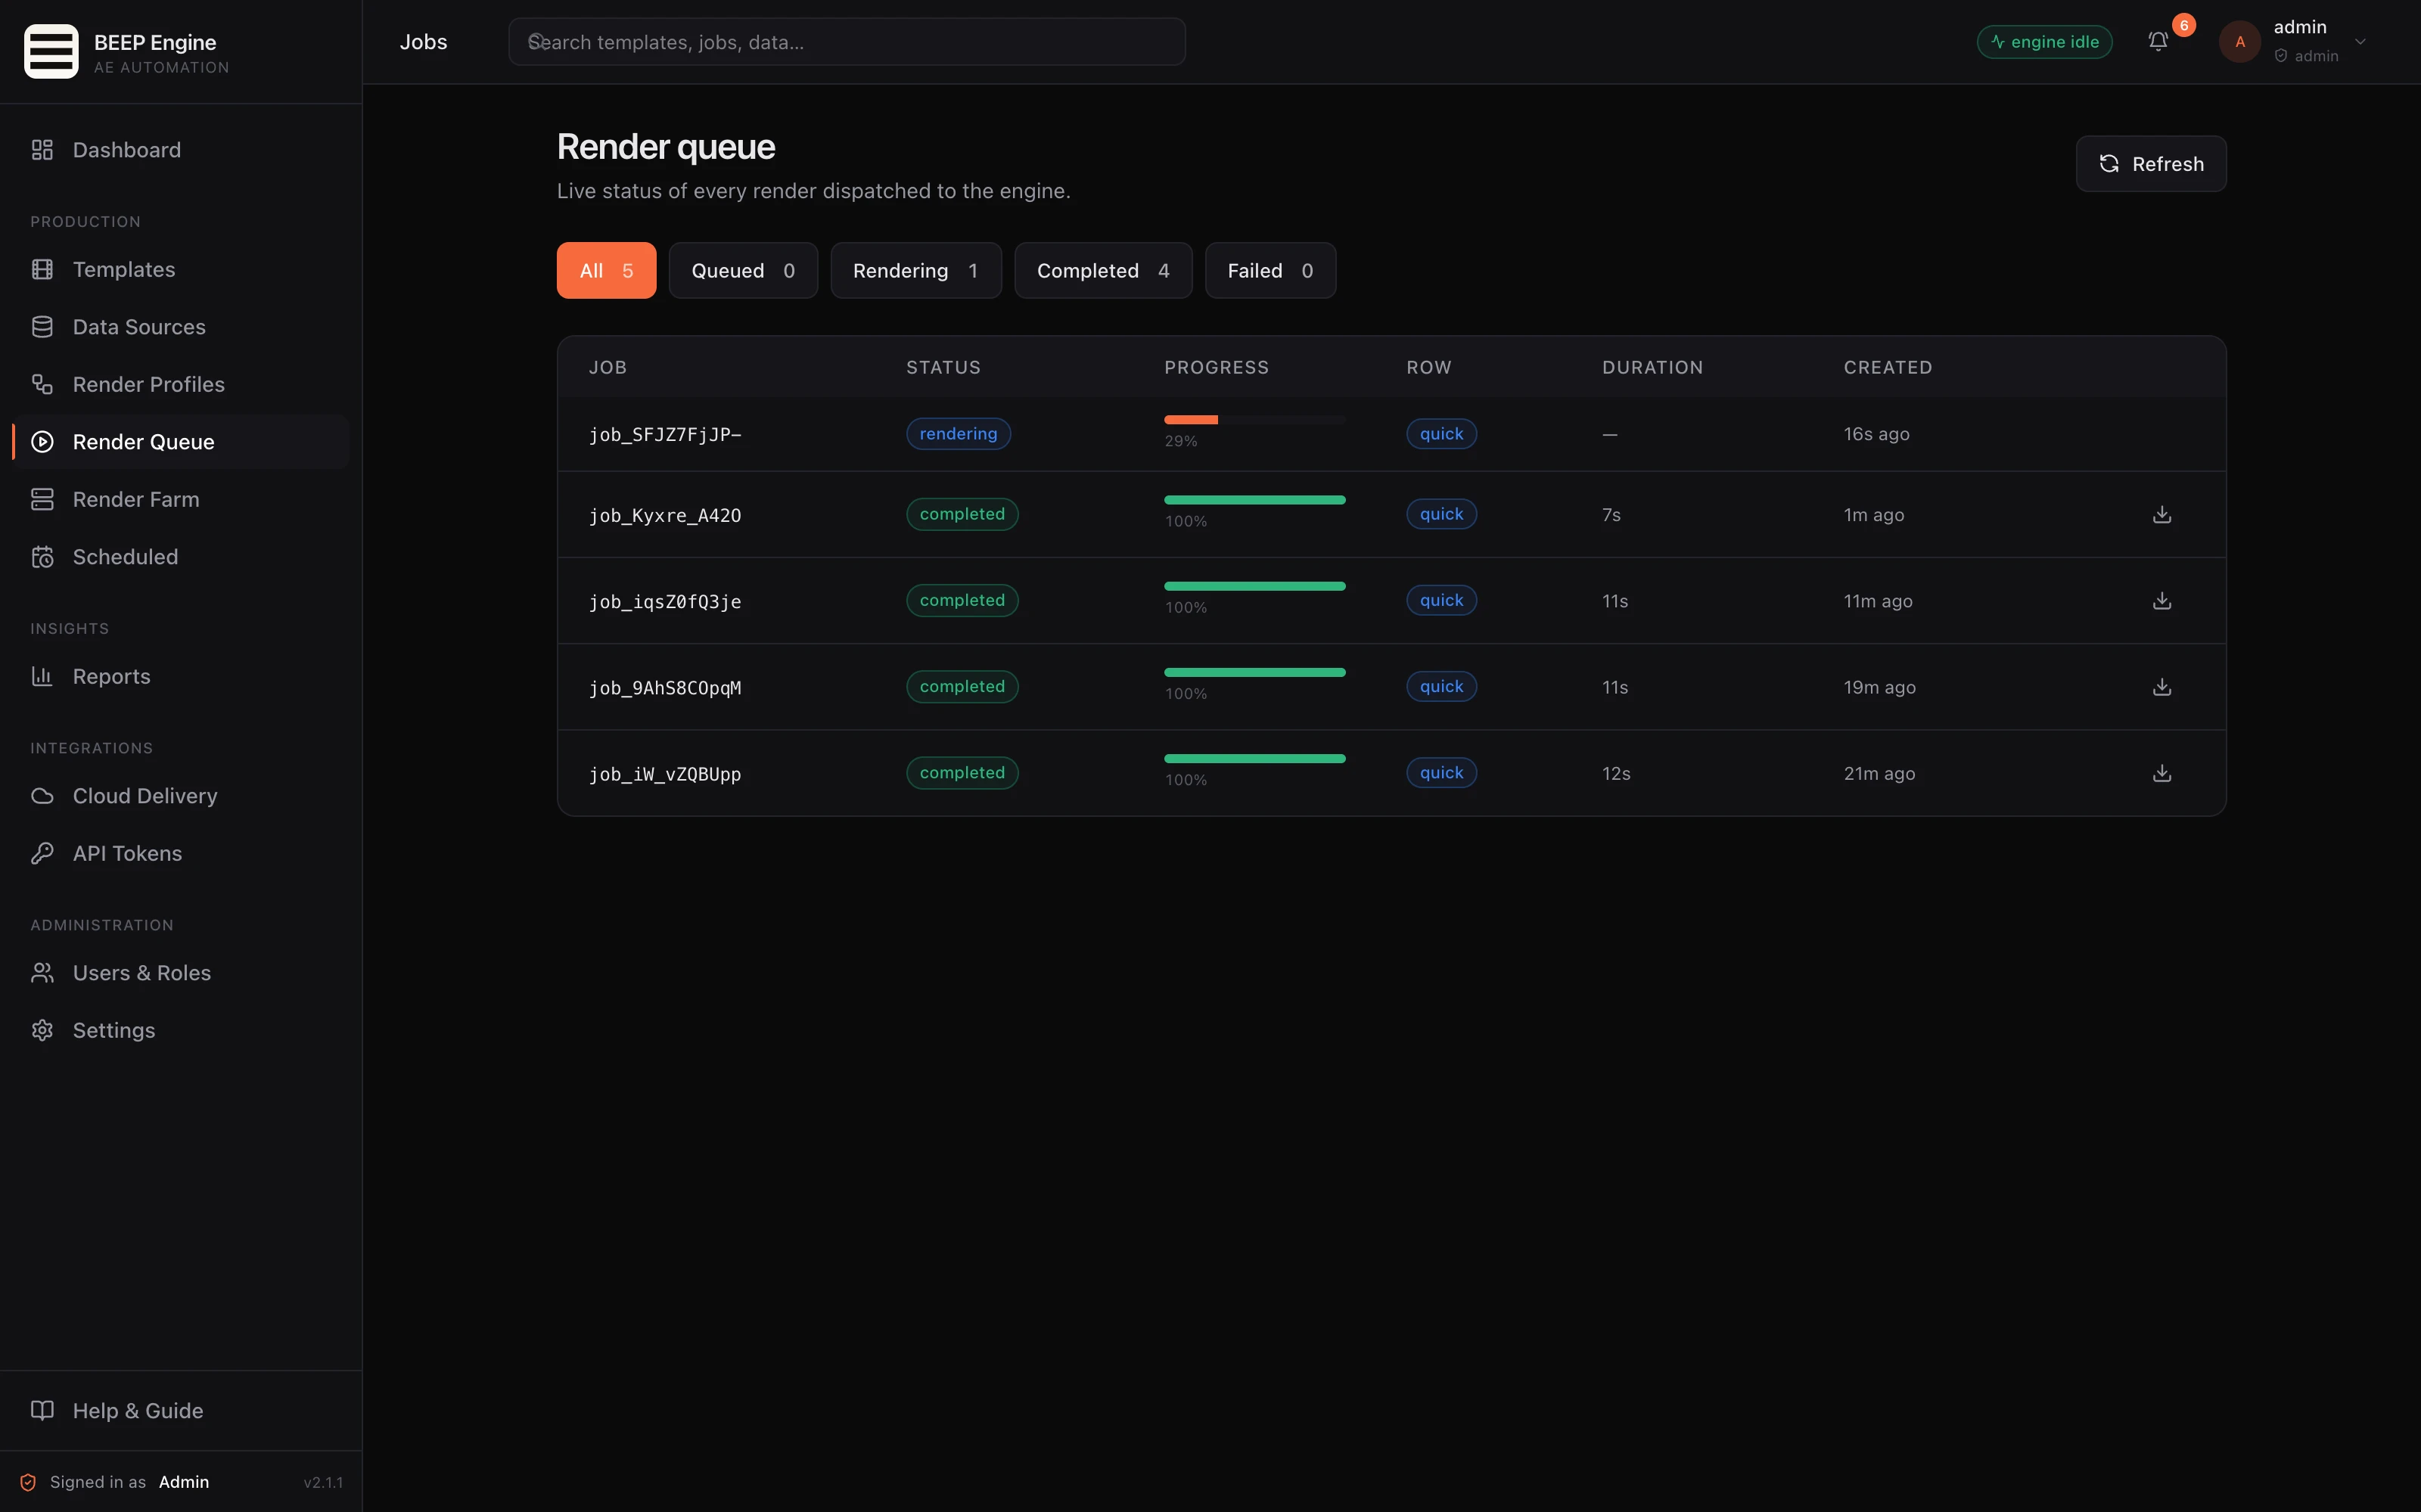Click the quick row tag for job_SFJZ7FjJP-

tap(1441, 434)
